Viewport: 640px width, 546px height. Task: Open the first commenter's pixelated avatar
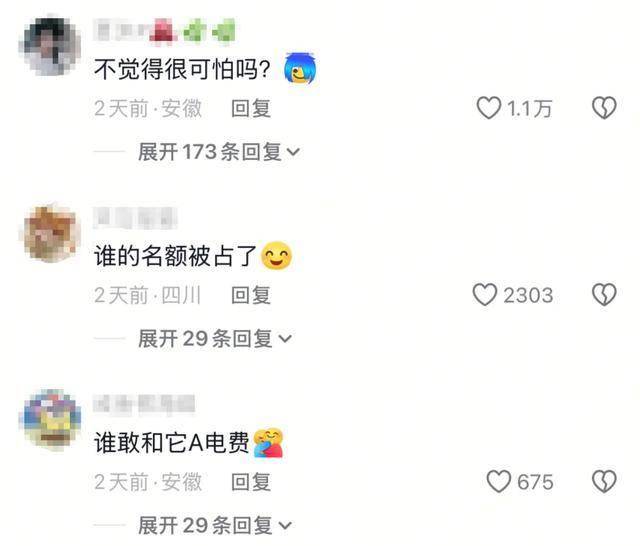coord(50,46)
